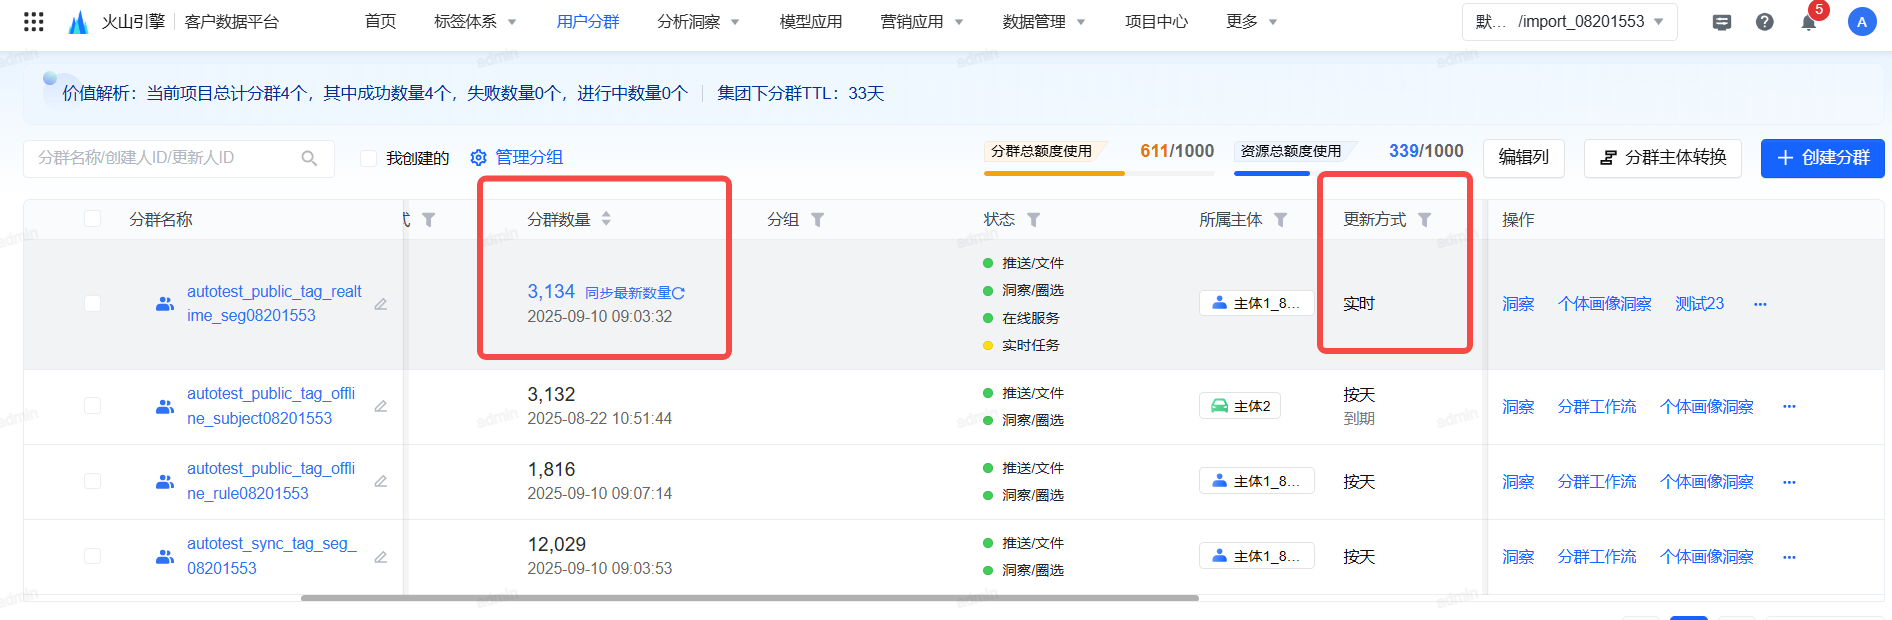Click the refresh icon beside 同步最新数量
This screenshot has width=1892, height=620.
pyautogui.click(x=679, y=293)
